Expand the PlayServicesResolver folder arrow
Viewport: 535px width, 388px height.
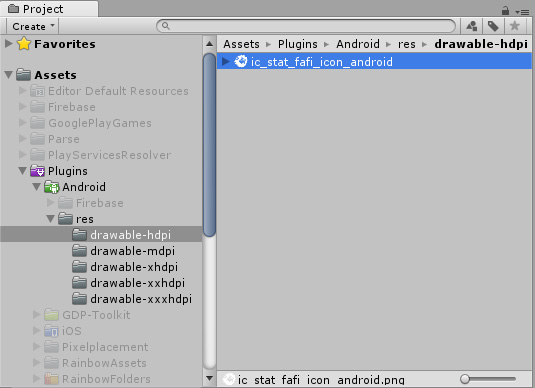(x=23, y=155)
